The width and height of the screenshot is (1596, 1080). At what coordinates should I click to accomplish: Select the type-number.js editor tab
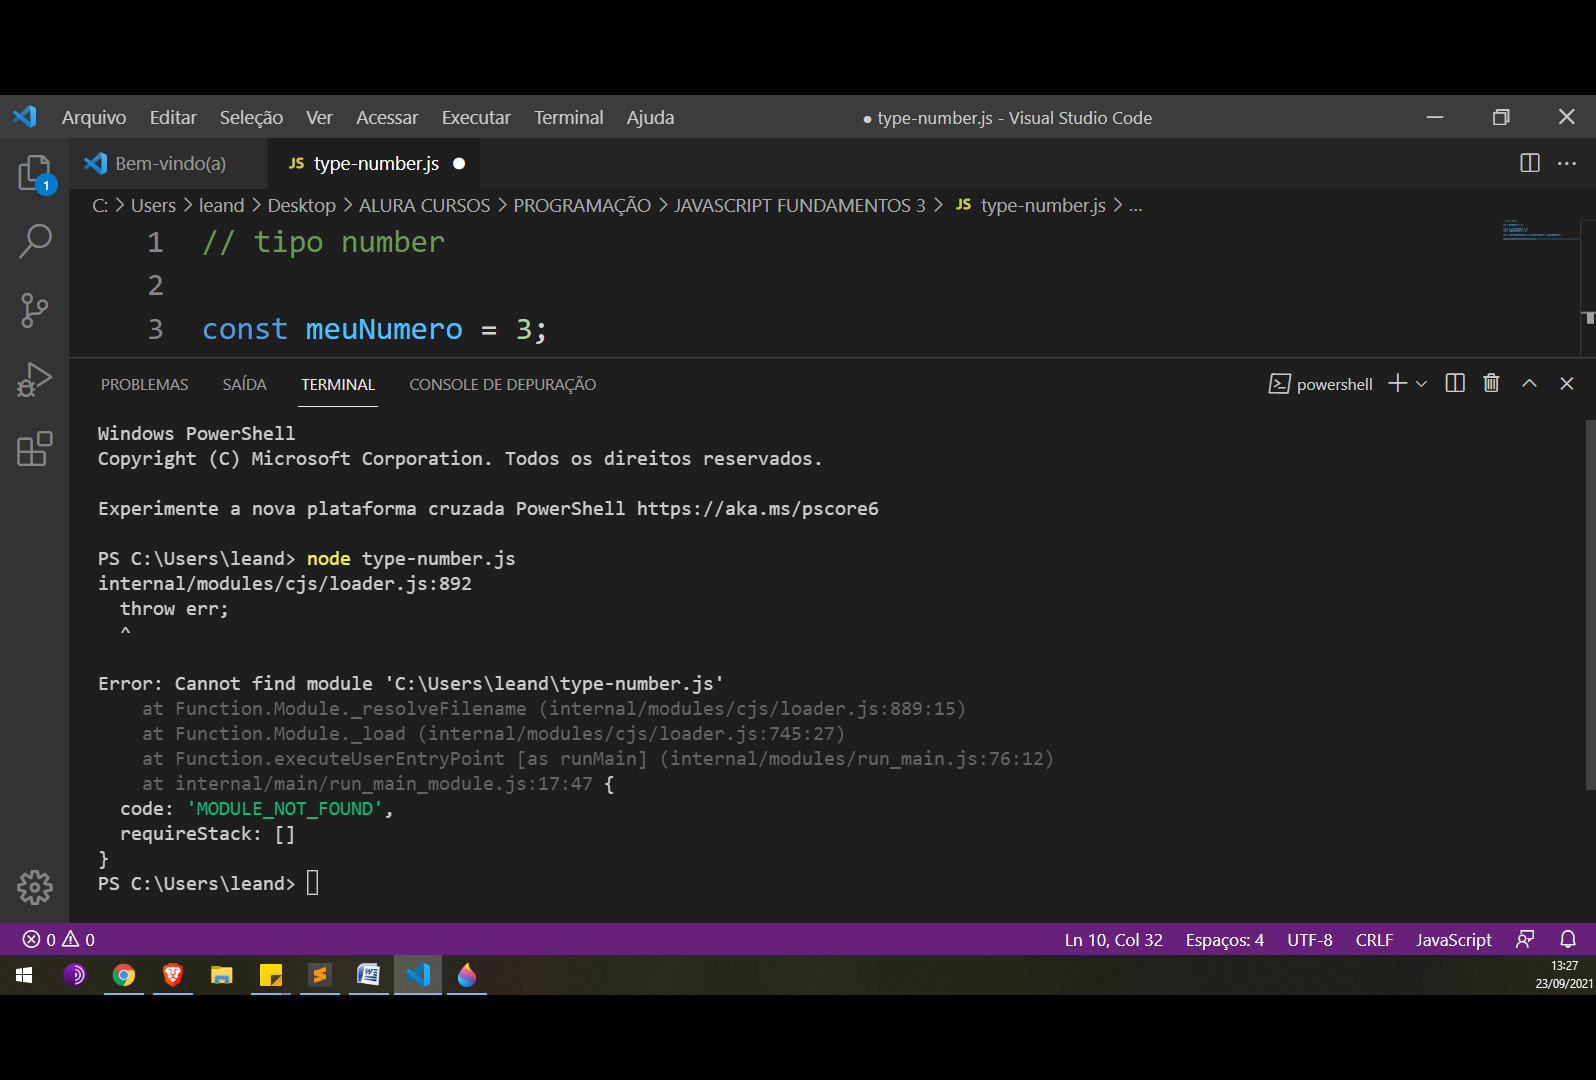point(373,163)
